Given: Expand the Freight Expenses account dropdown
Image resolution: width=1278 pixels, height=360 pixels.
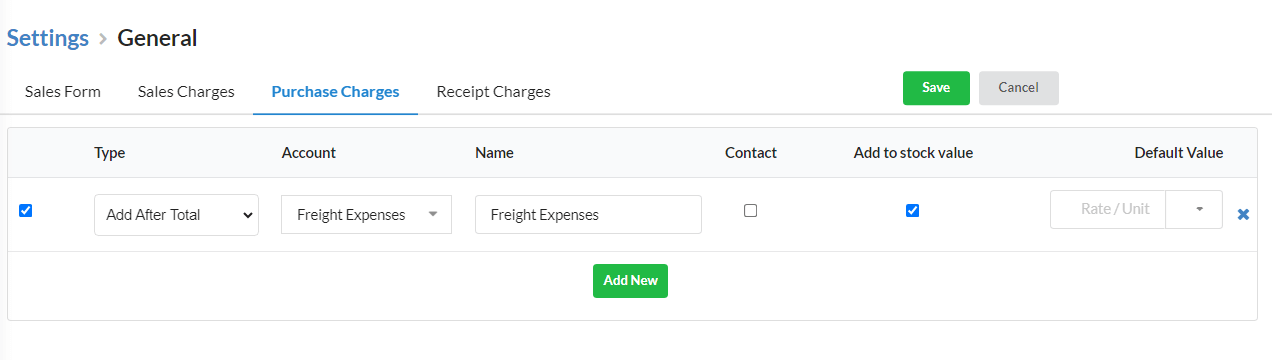Looking at the screenshot, I should tap(366, 214).
